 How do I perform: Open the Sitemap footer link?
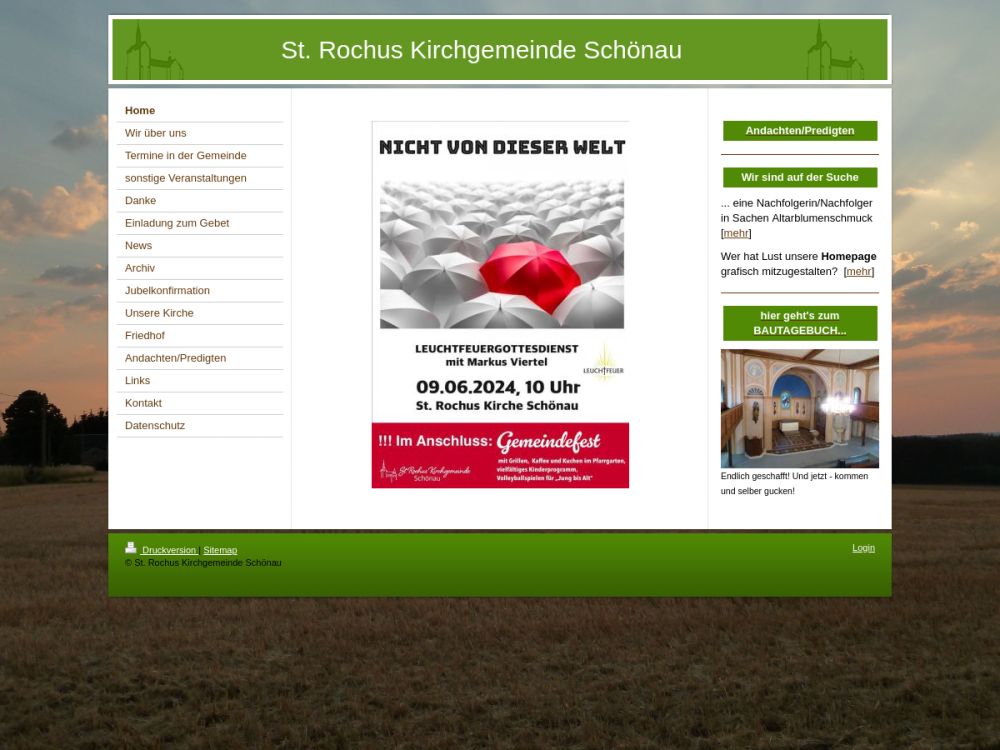coord(220,550)
